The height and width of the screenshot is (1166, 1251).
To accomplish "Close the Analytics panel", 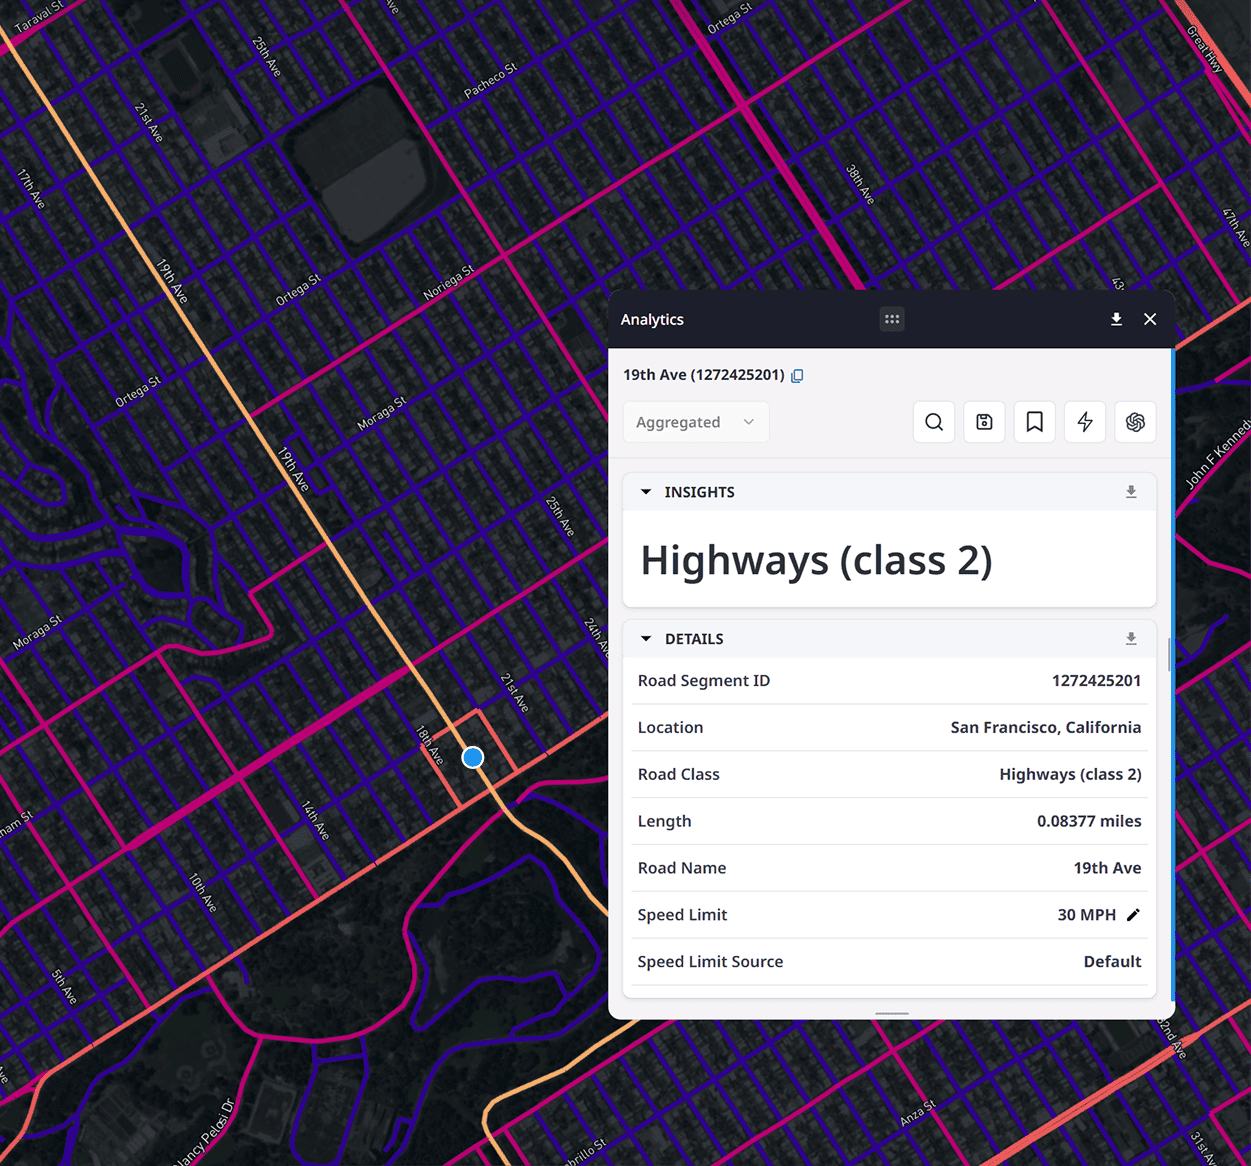I will pyautogui.click(x=1150, y=319).
